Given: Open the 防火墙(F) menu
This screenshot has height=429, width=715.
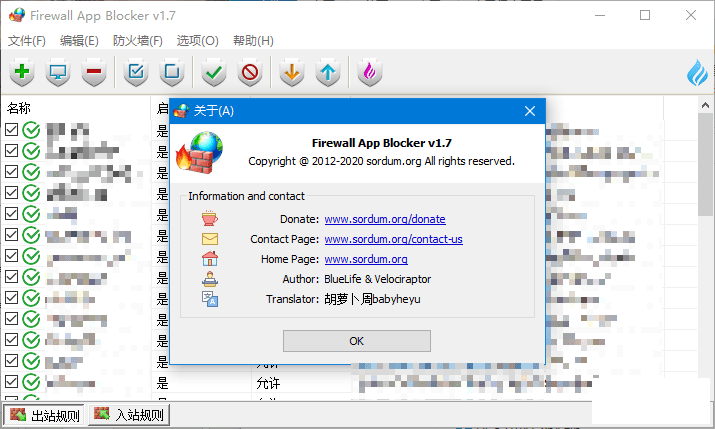Looking at the screenshot, I should click(x=138, y=41).
